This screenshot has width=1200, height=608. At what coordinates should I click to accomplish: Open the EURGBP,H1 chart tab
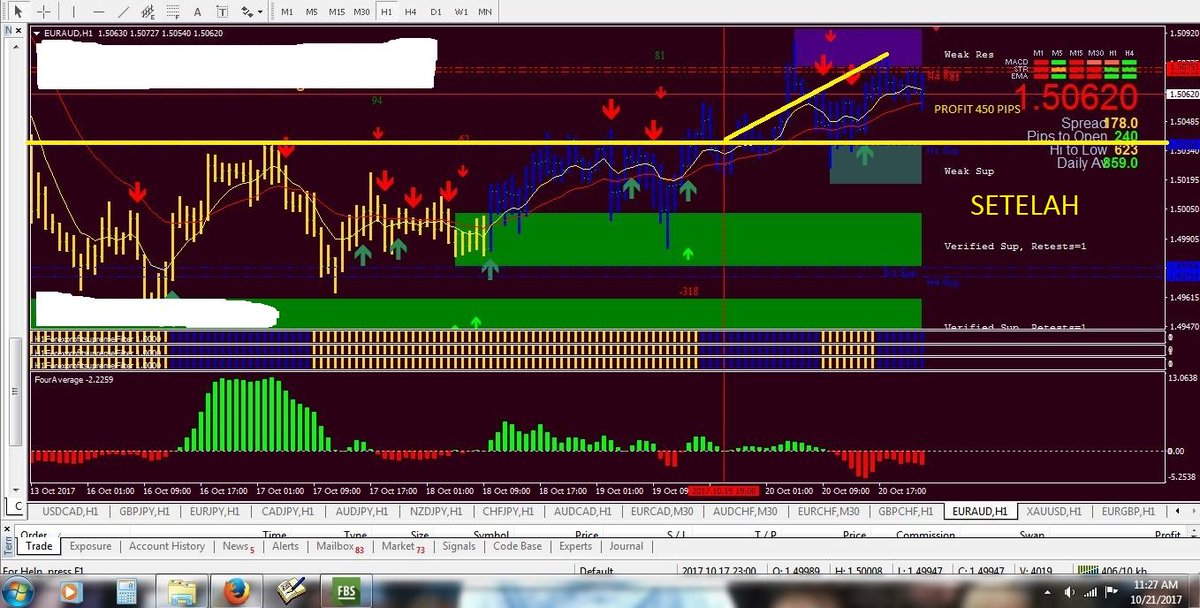coord(1130,511)
